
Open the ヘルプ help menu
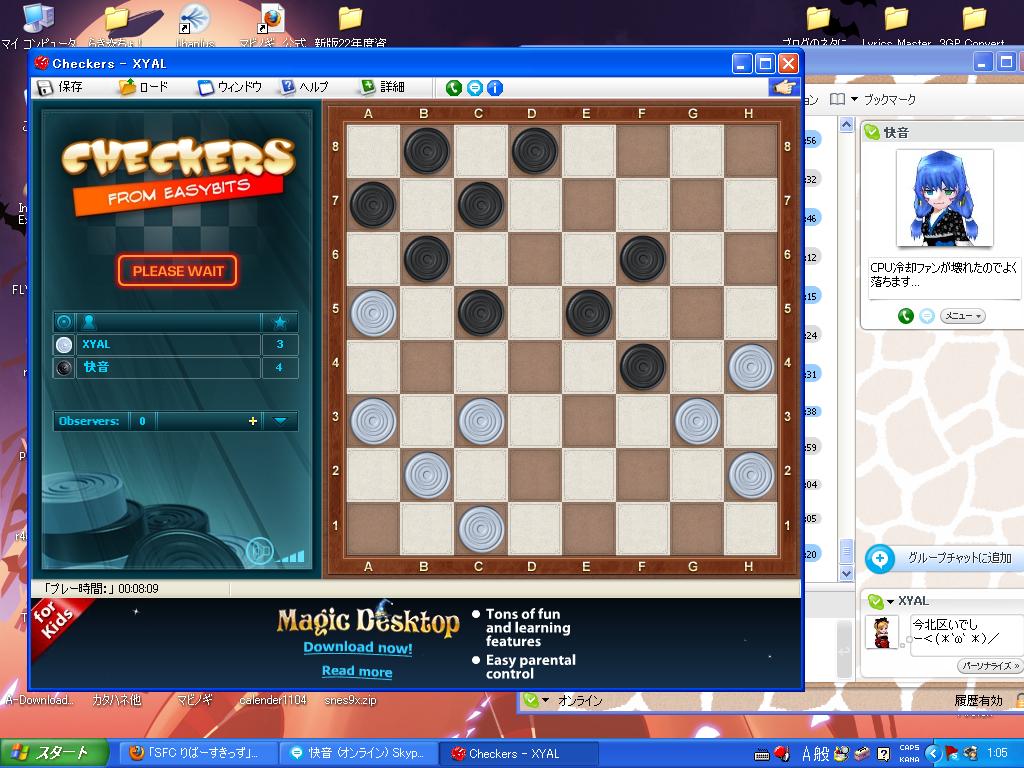[305, 87]
